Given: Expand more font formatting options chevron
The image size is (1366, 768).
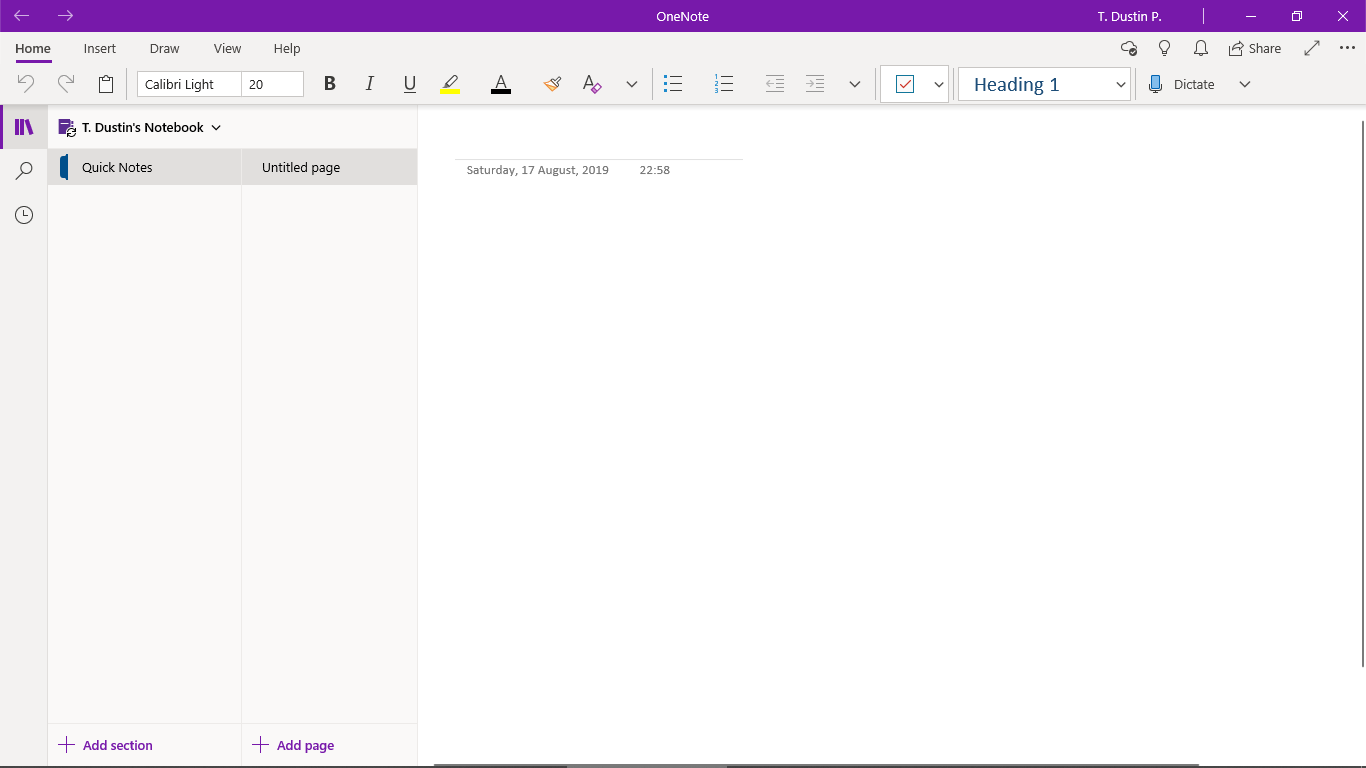Looking at the screenshot, I should pyautogui.click(x=632, y=84).
